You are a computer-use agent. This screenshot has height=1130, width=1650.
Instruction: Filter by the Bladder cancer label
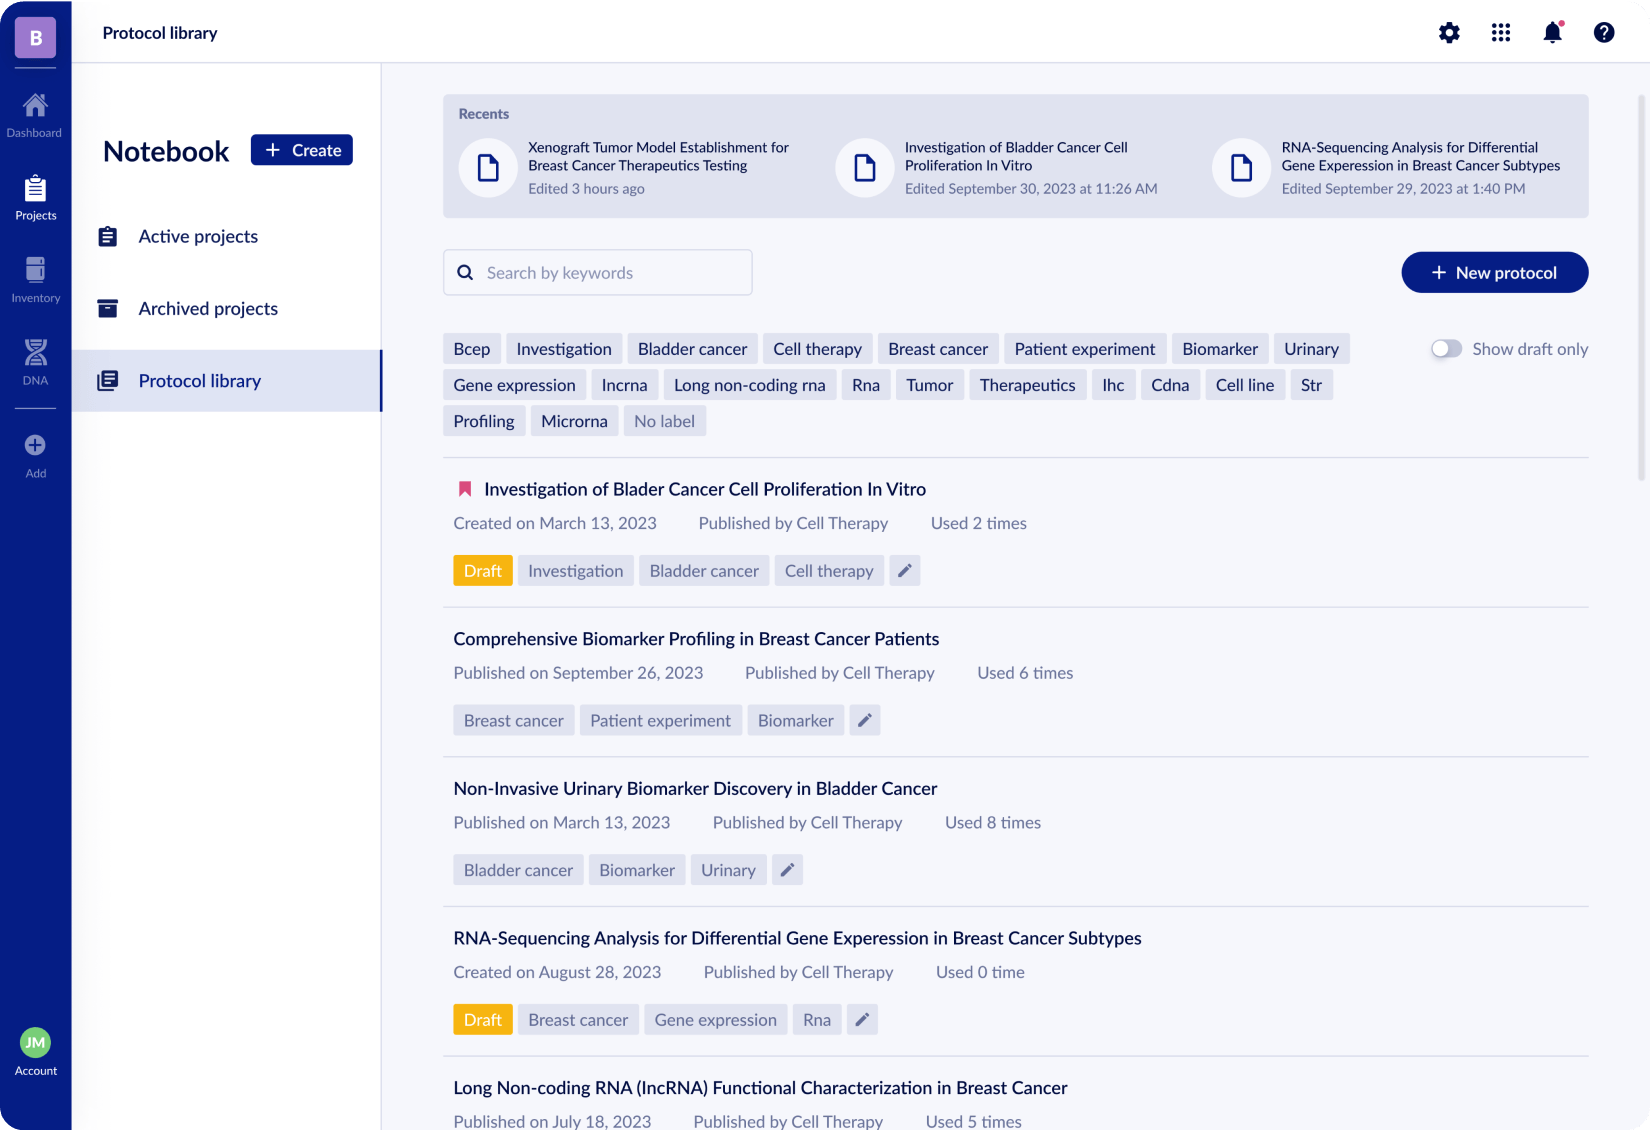(692, 349)
